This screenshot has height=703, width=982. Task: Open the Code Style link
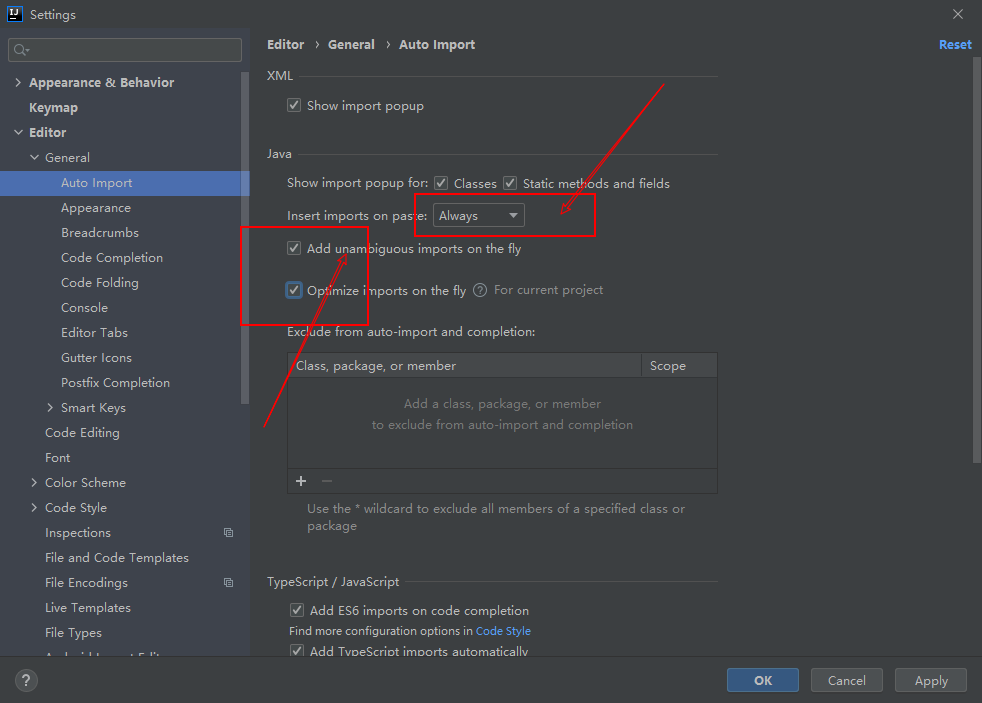point(503,632)
